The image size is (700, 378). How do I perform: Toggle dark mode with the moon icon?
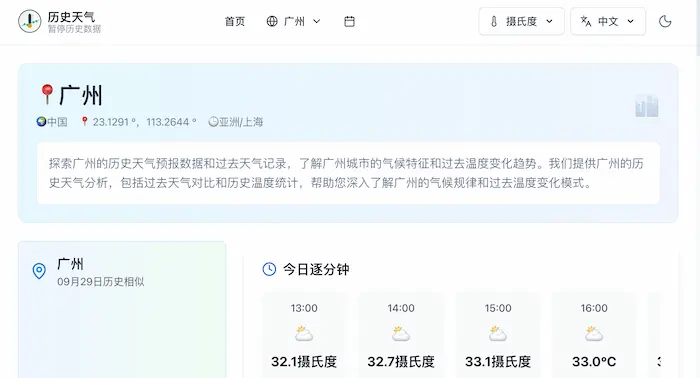click(665, 21)
